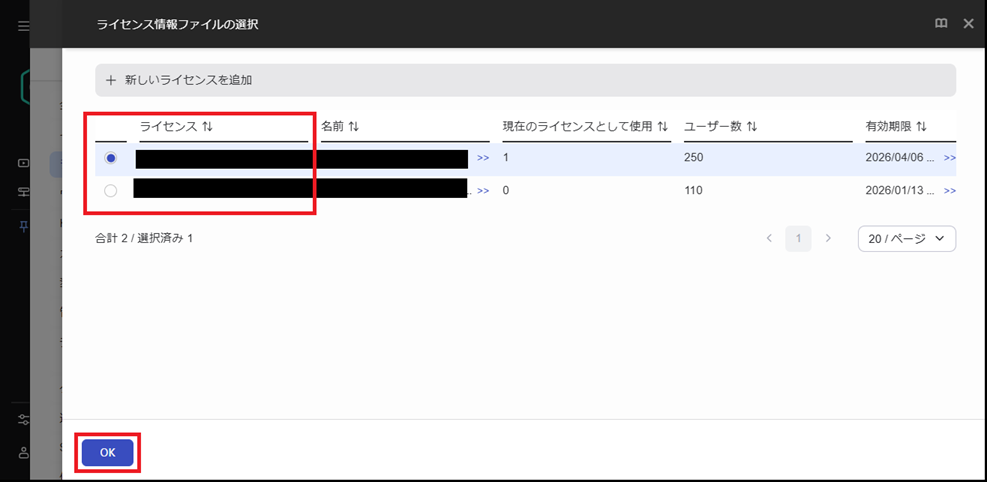
Task: Click monitor icon in background sidebar
Action: (x=23, y=164)
